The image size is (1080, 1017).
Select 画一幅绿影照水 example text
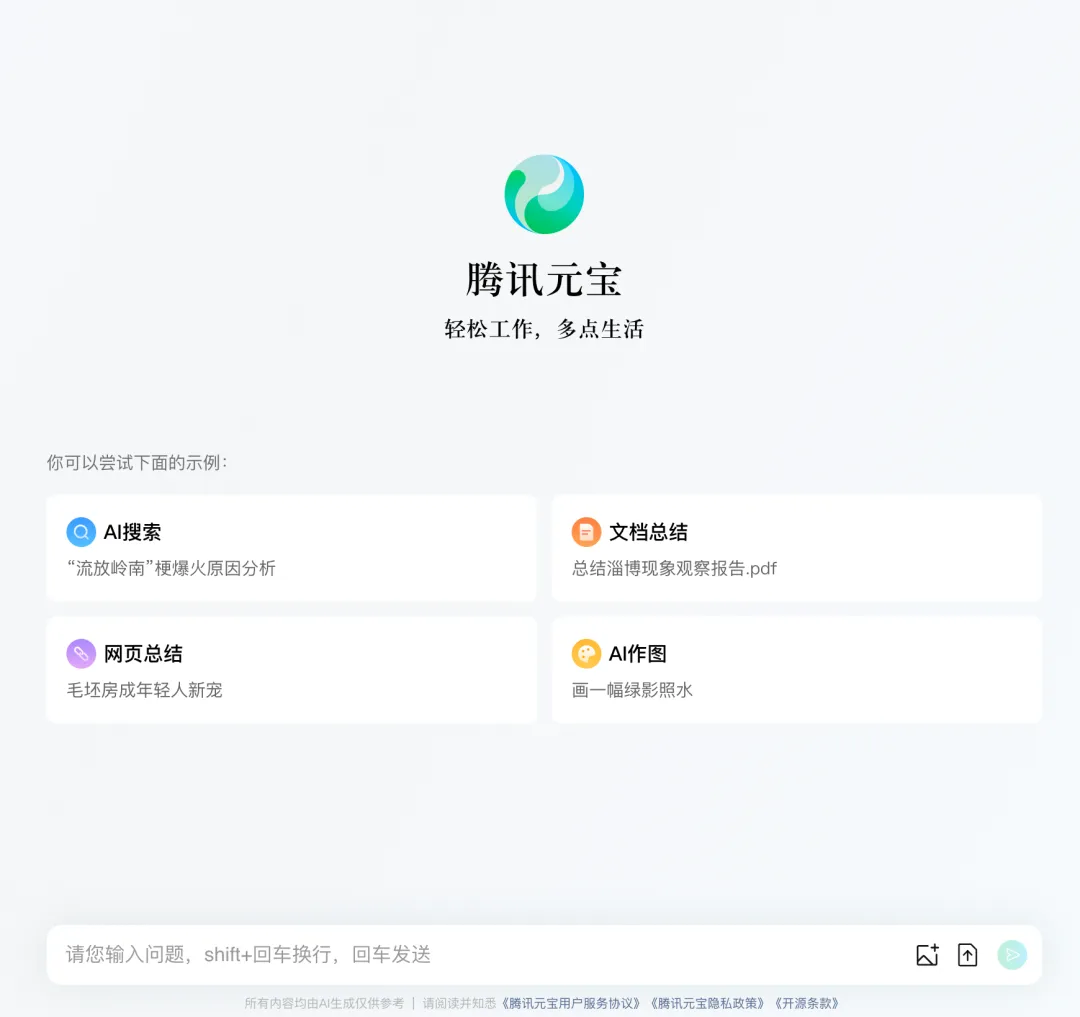[632, 690]
